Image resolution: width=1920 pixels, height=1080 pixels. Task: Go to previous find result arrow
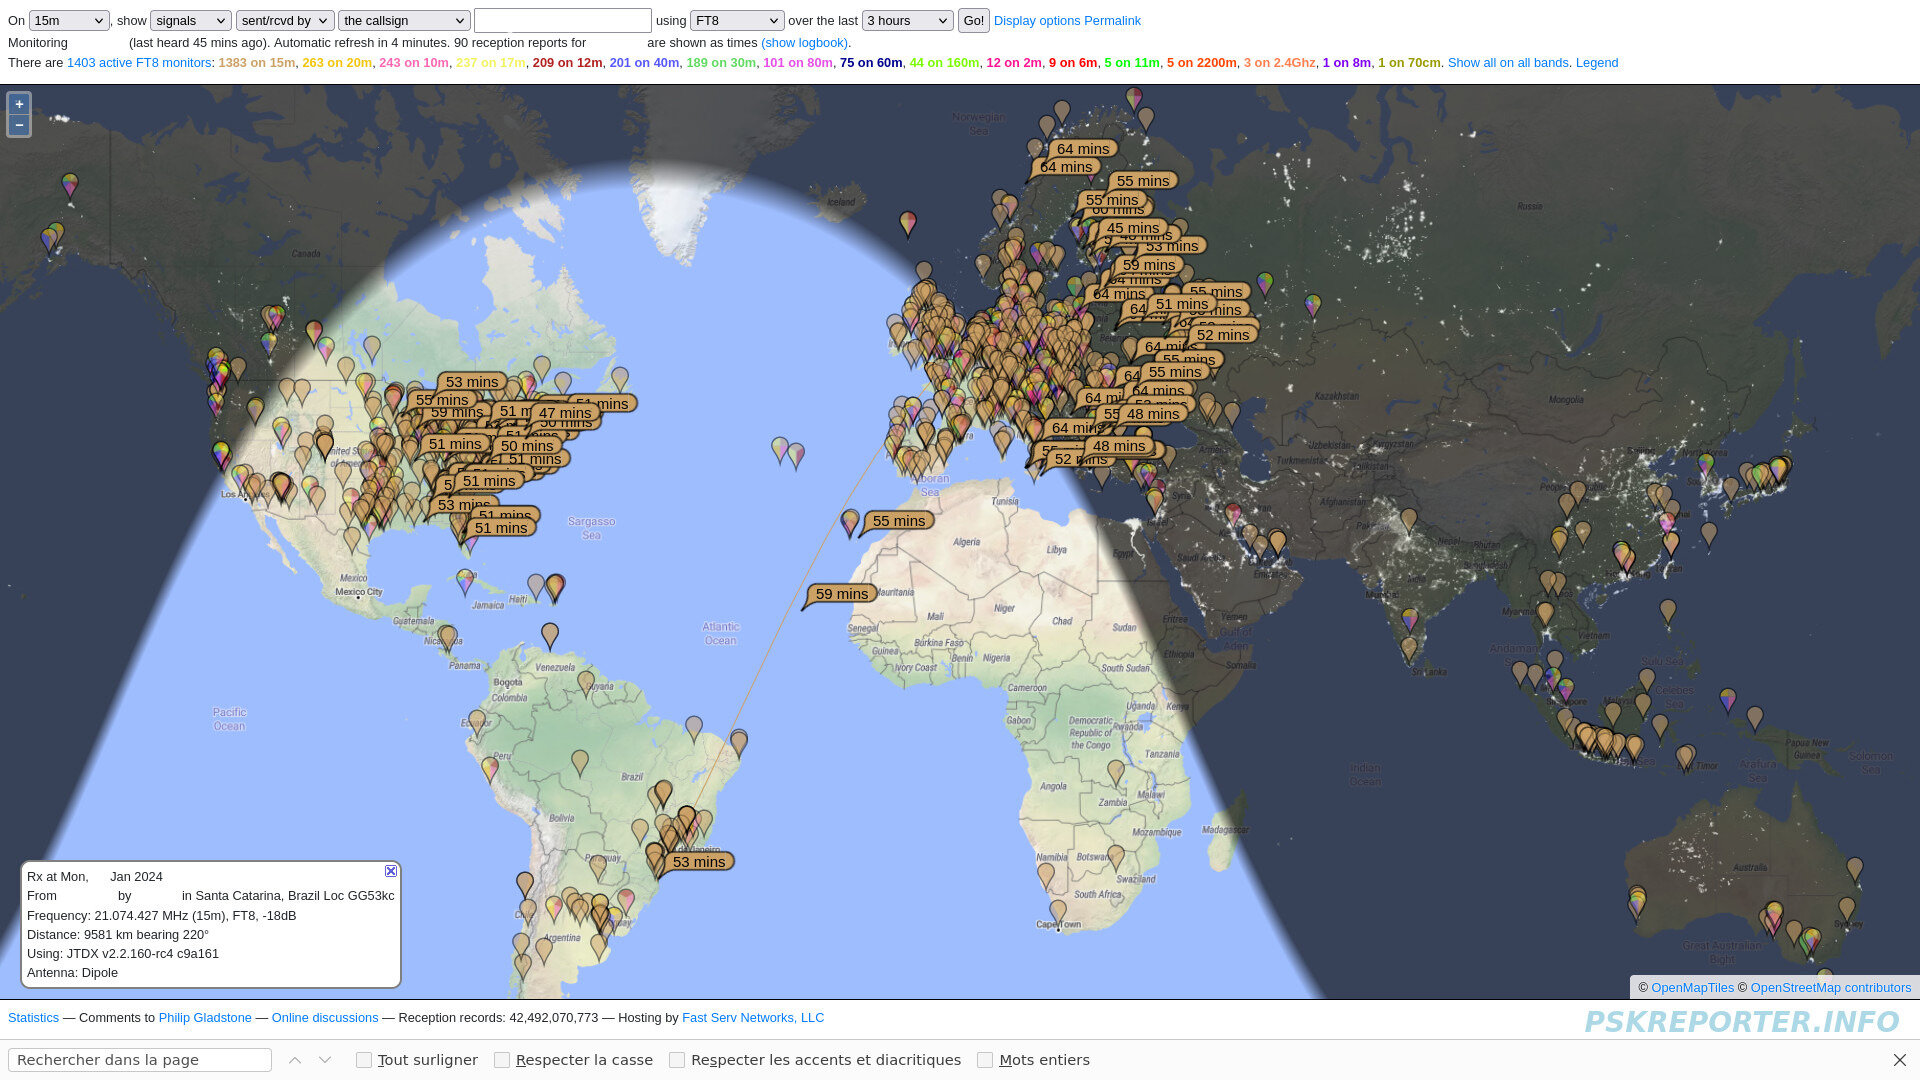(x=295, y=1060)
